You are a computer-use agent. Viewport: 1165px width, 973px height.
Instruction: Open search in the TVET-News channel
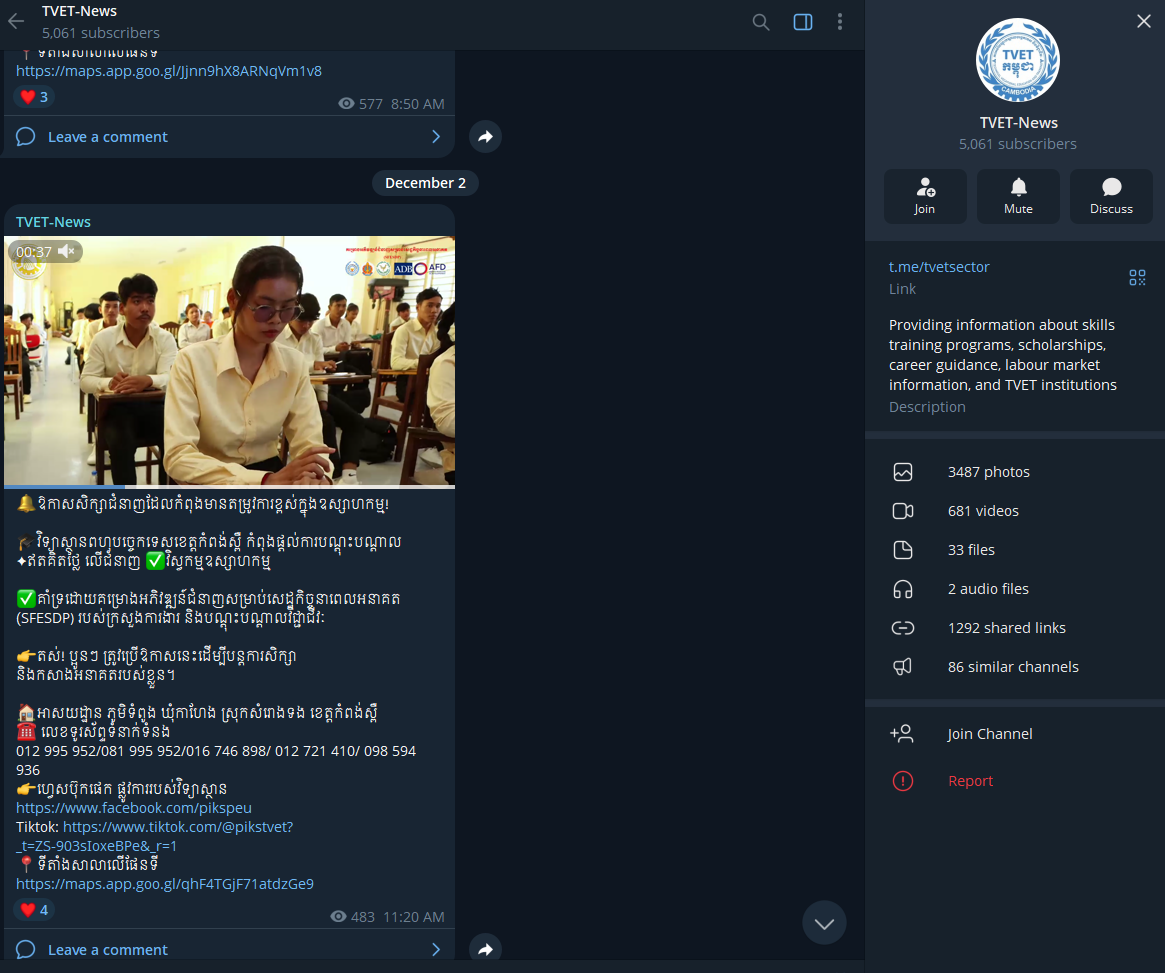[761, 22]
